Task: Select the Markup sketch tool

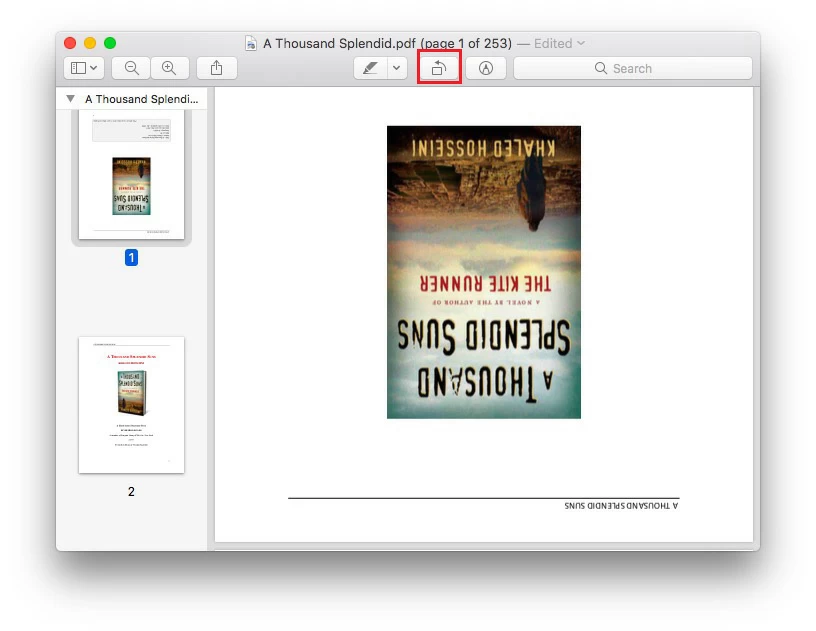Action: click(371, 68)
